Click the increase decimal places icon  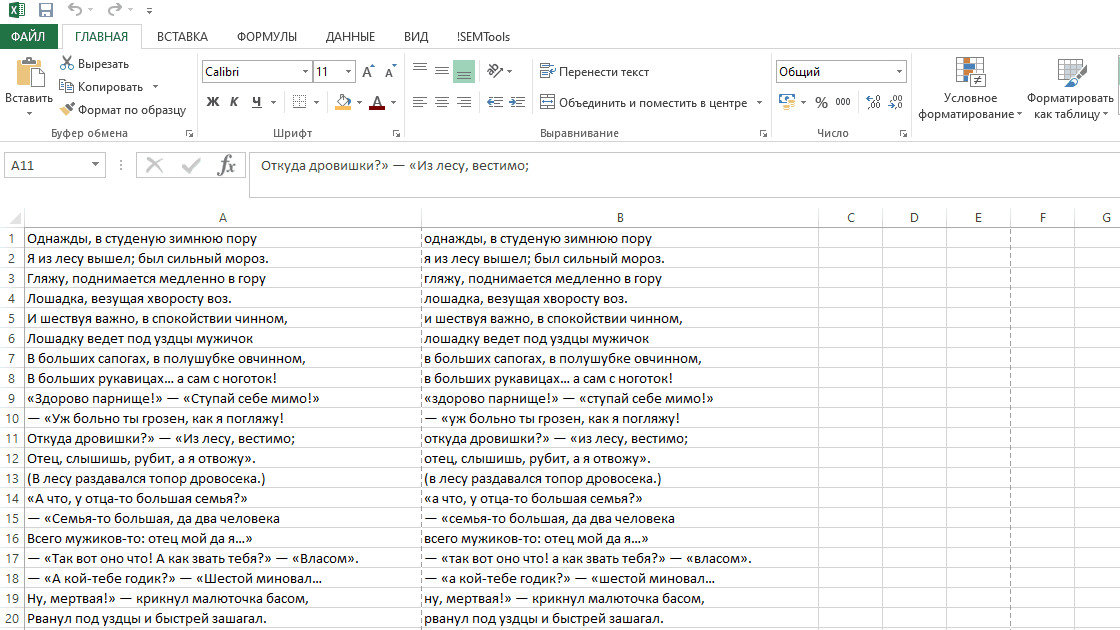(872, 102)
